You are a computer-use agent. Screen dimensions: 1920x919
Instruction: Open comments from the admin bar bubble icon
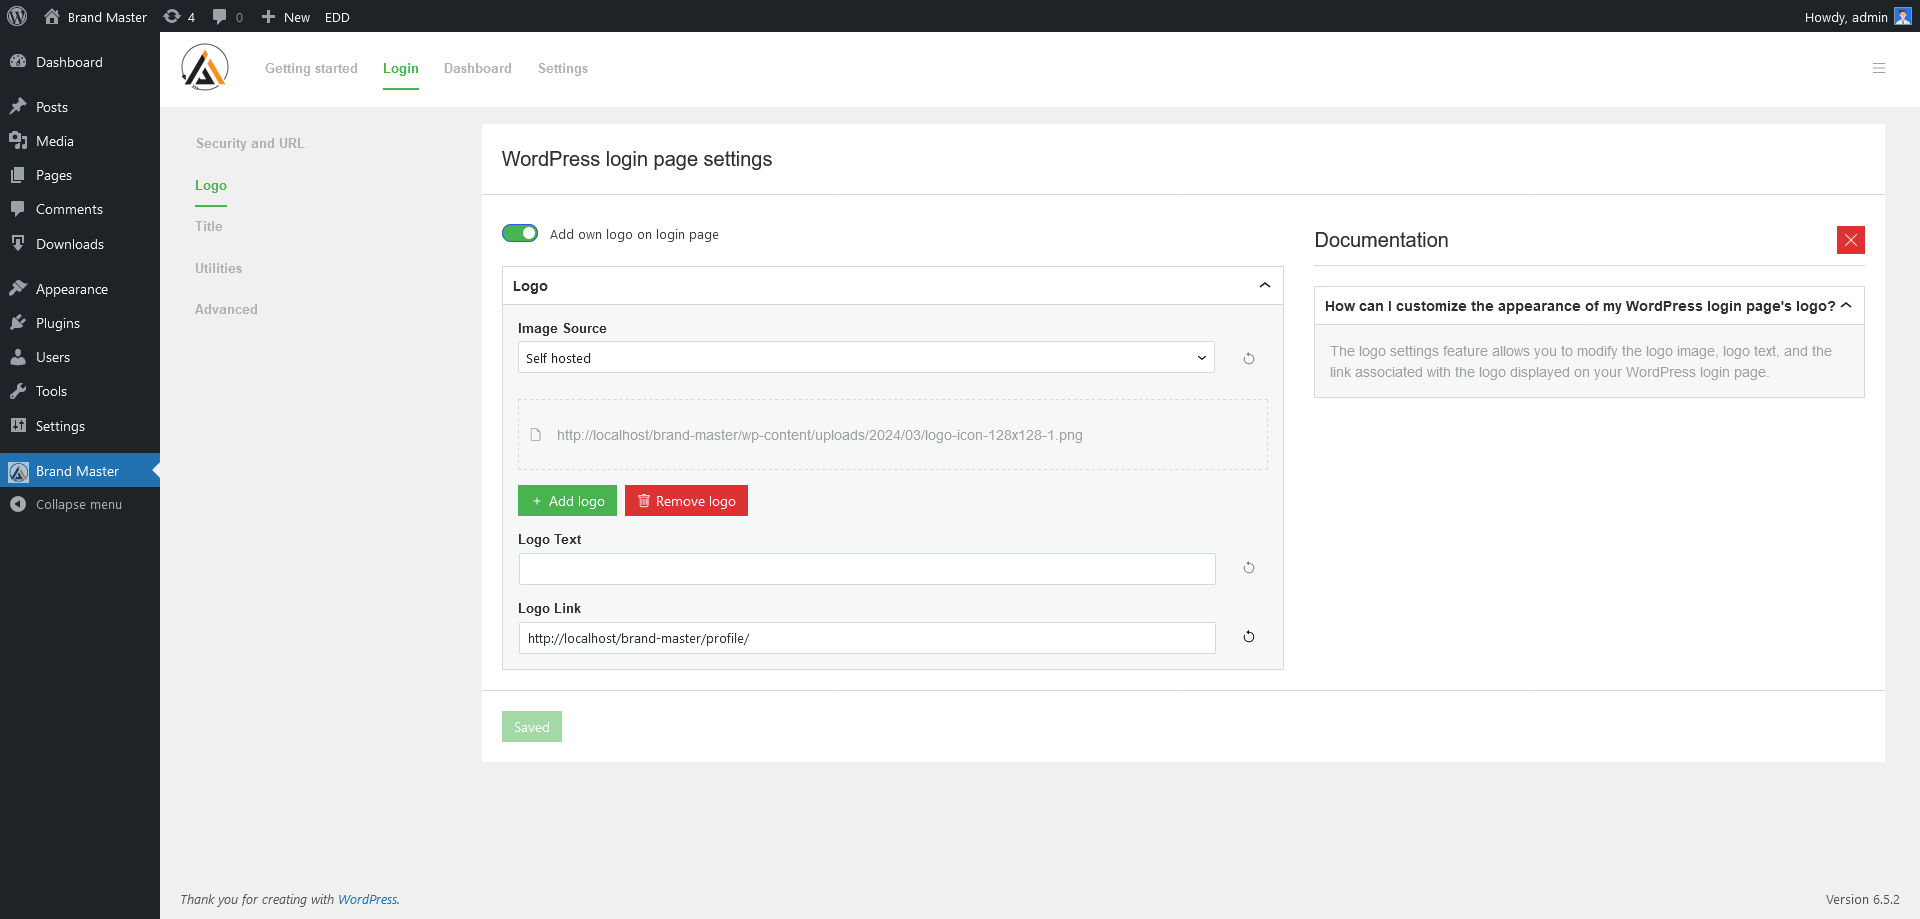coord(220,16)
